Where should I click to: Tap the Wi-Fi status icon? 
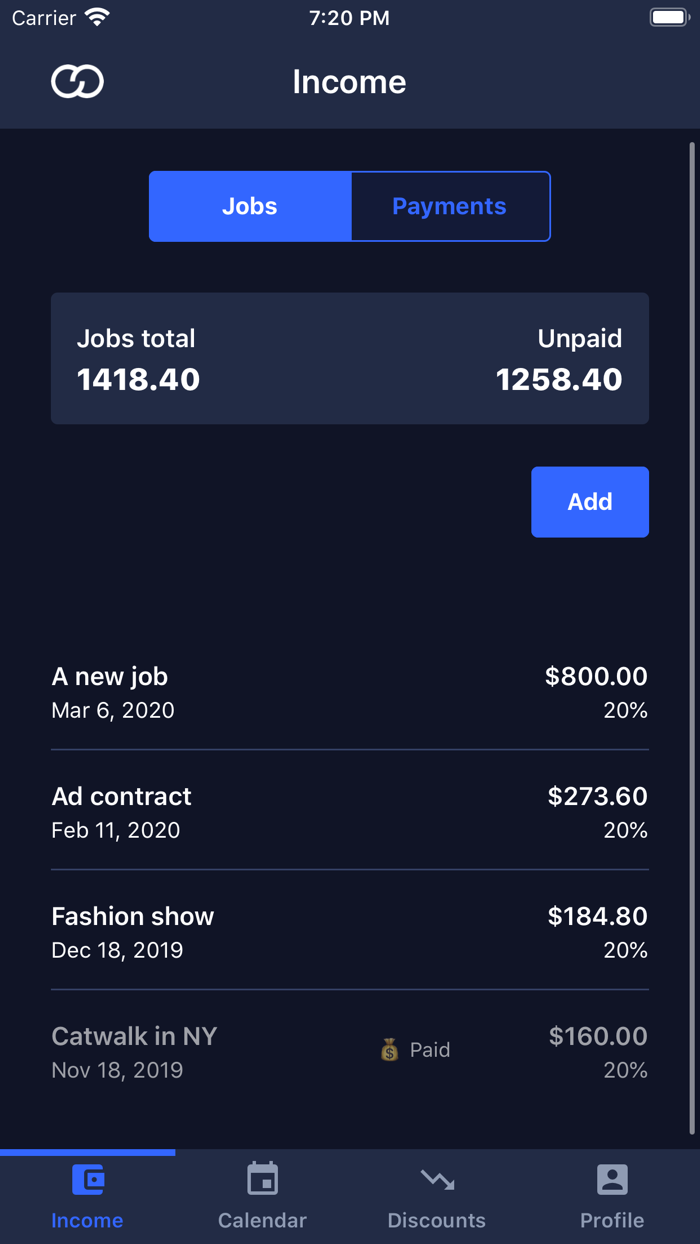tap(97, 18)
